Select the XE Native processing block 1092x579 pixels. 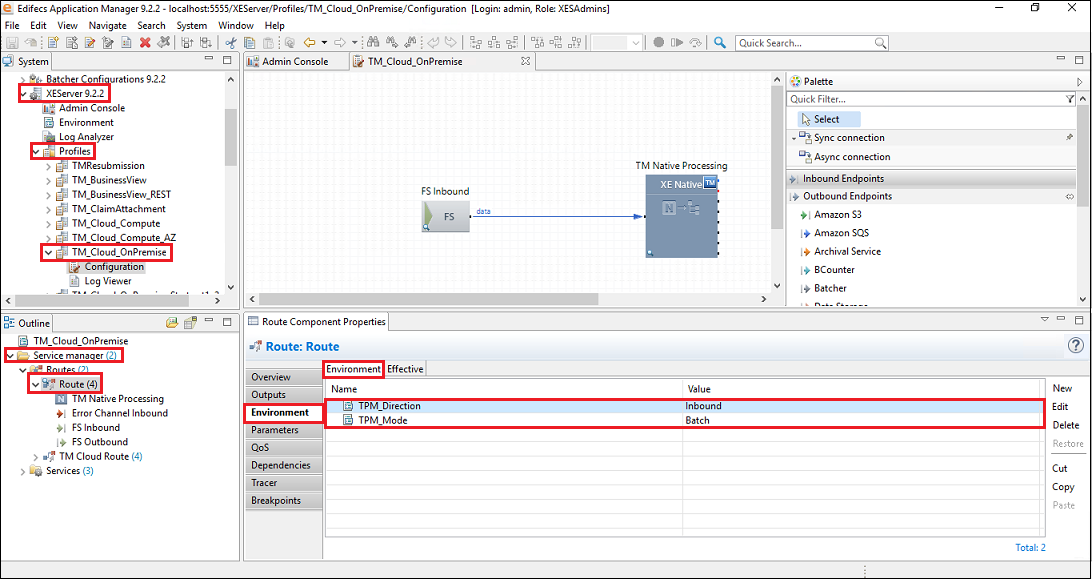coord(682,217)
